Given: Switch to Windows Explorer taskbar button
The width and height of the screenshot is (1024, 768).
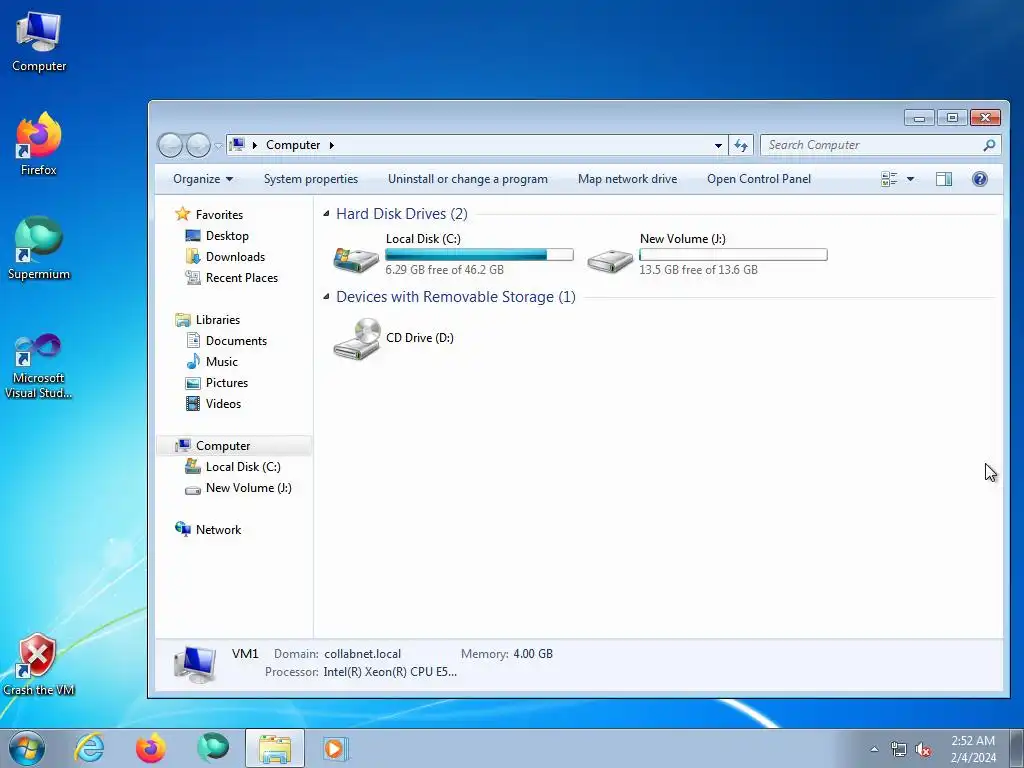Looking at the screenshot, I should [275, 748].
